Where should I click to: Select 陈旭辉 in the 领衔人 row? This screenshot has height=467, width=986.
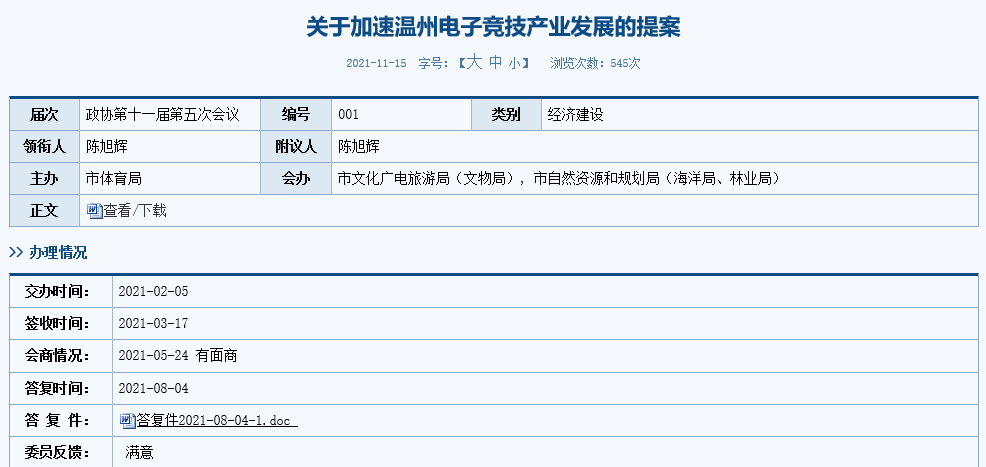106,146
